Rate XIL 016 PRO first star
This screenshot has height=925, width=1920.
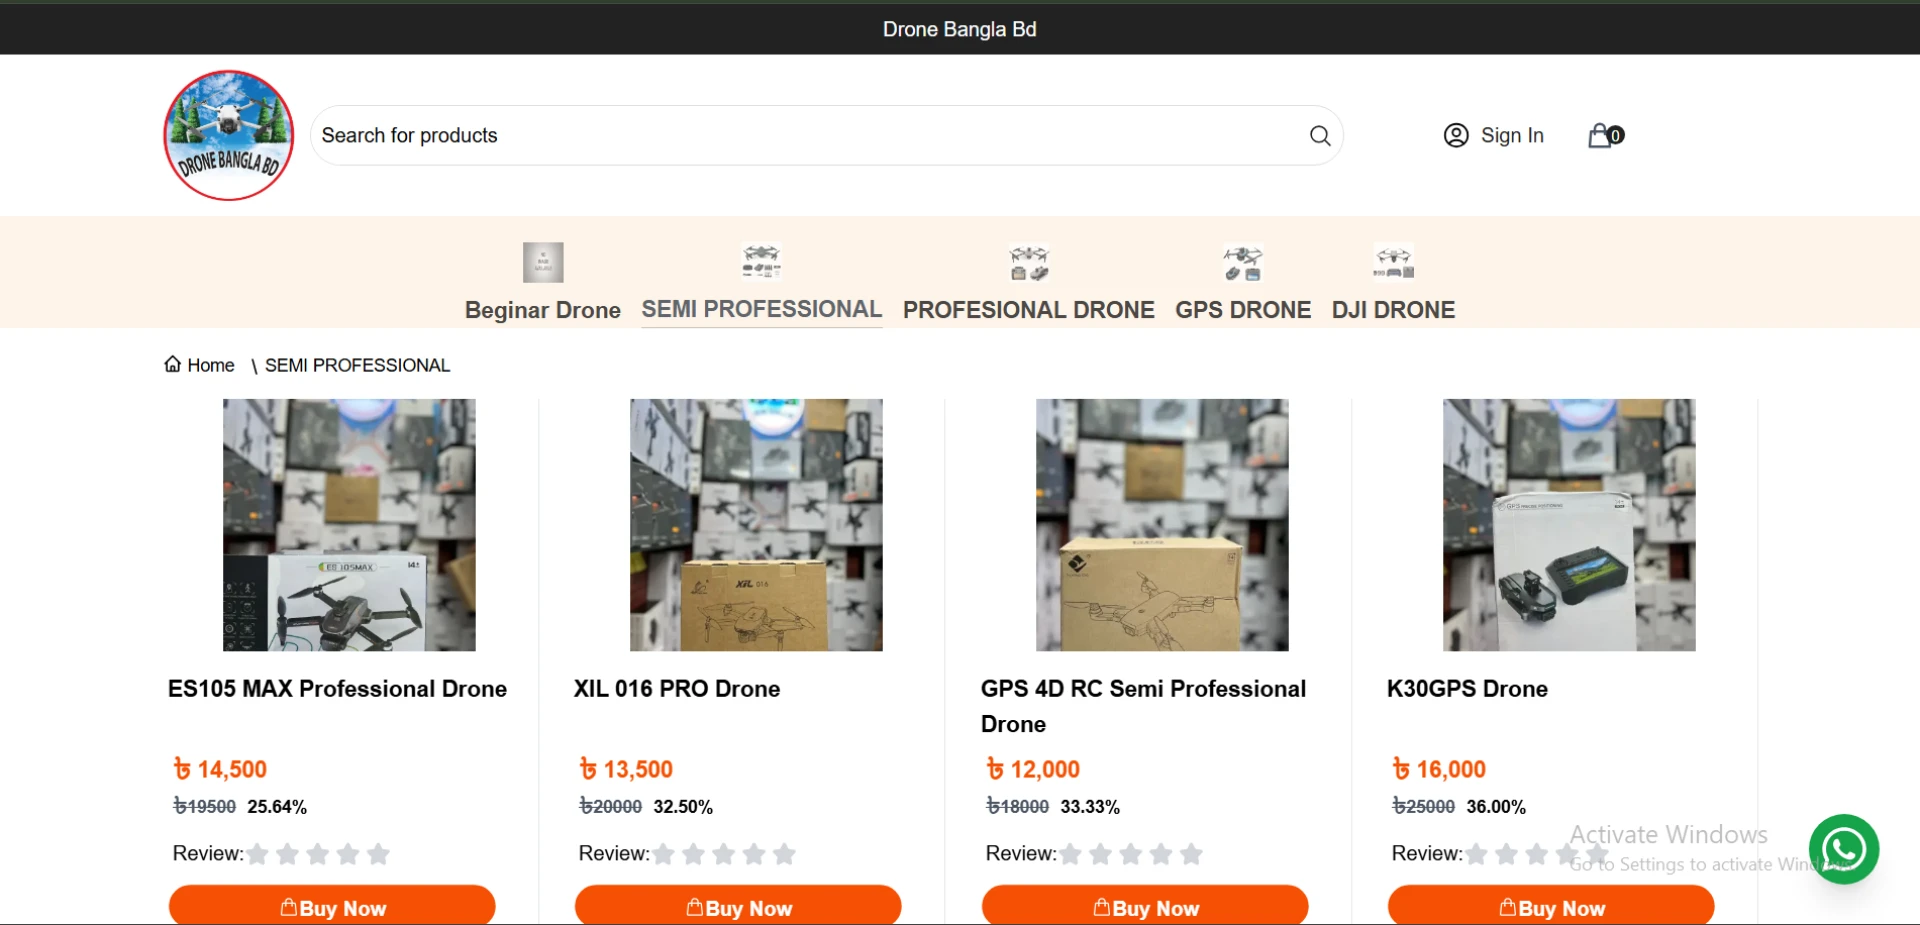click(663, 854)
